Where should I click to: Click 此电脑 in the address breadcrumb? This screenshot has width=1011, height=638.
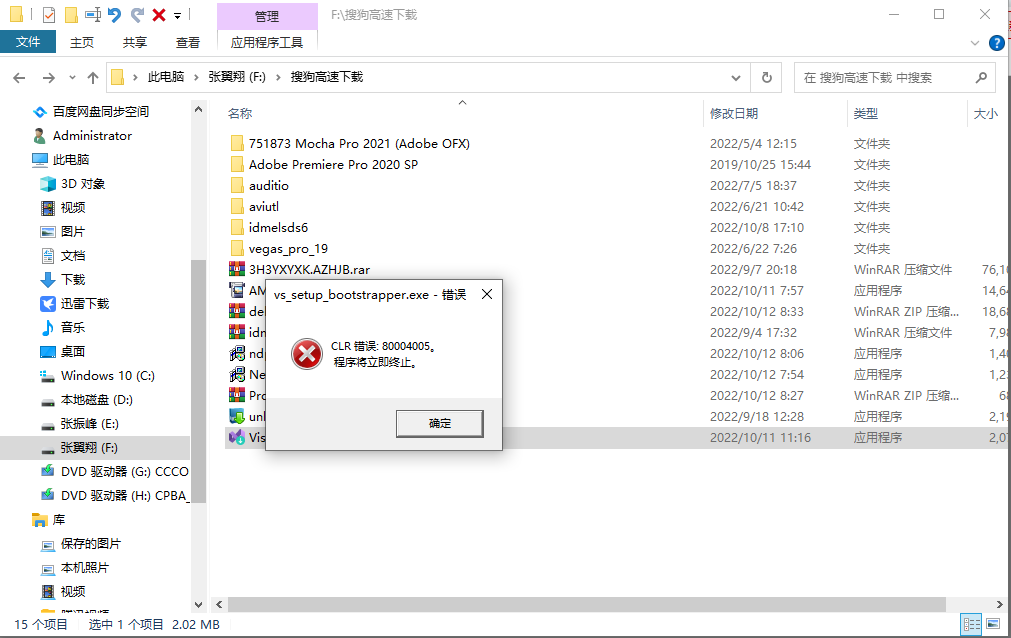tap(166, 77)
